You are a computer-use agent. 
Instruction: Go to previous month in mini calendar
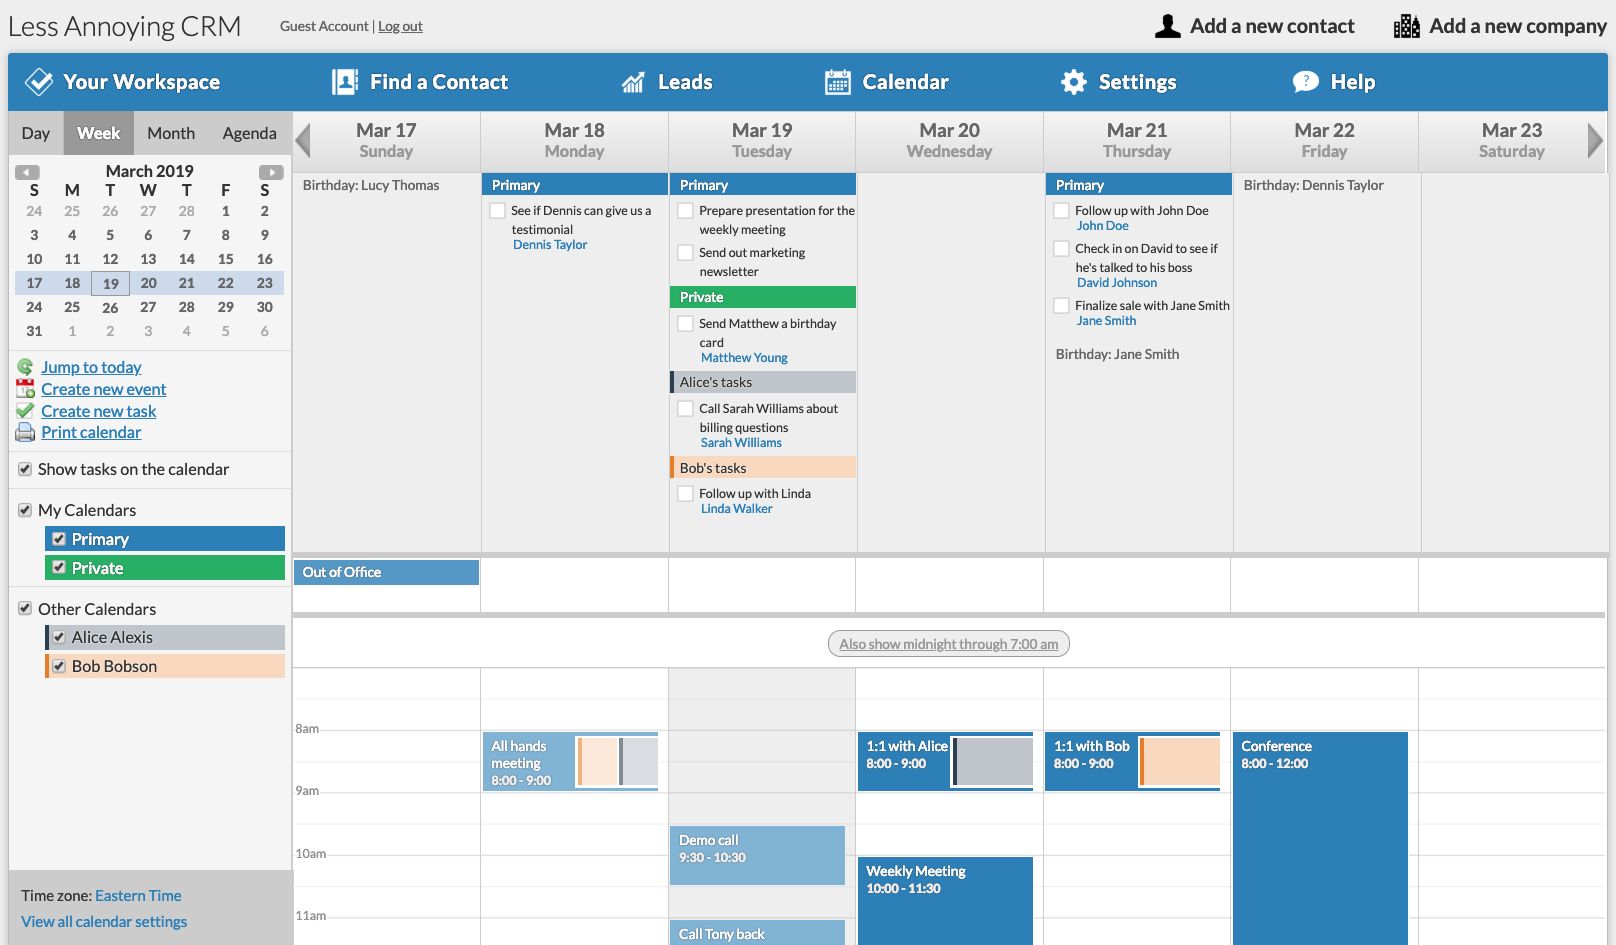(28, 172)
